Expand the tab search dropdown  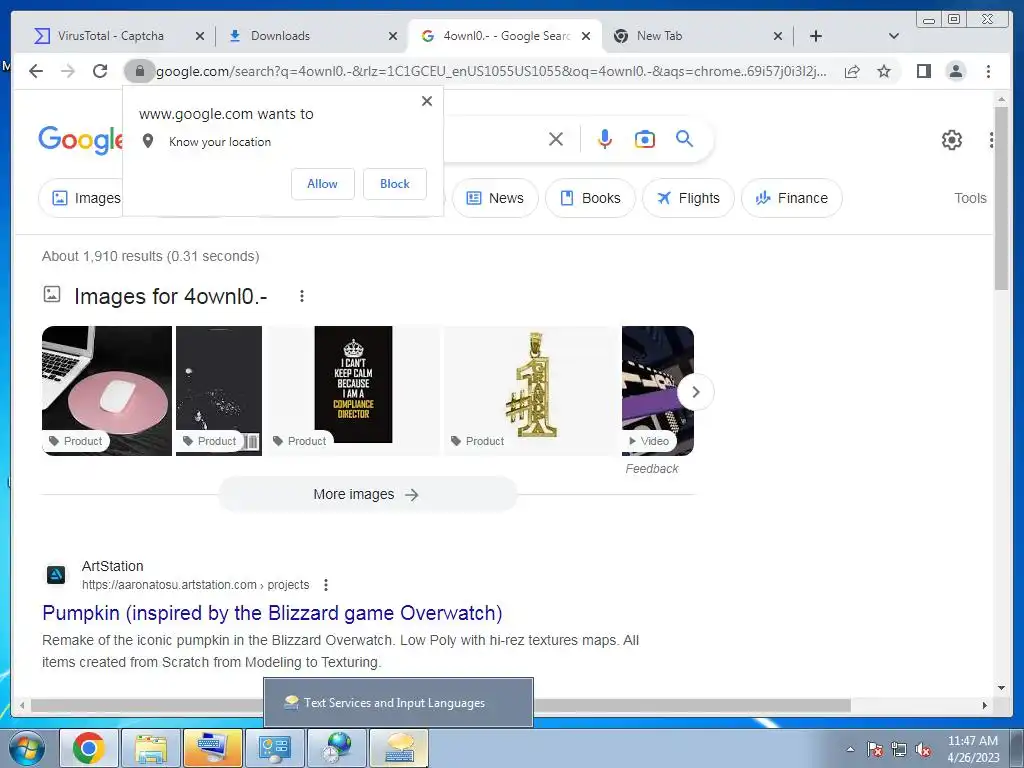point(894,36)
